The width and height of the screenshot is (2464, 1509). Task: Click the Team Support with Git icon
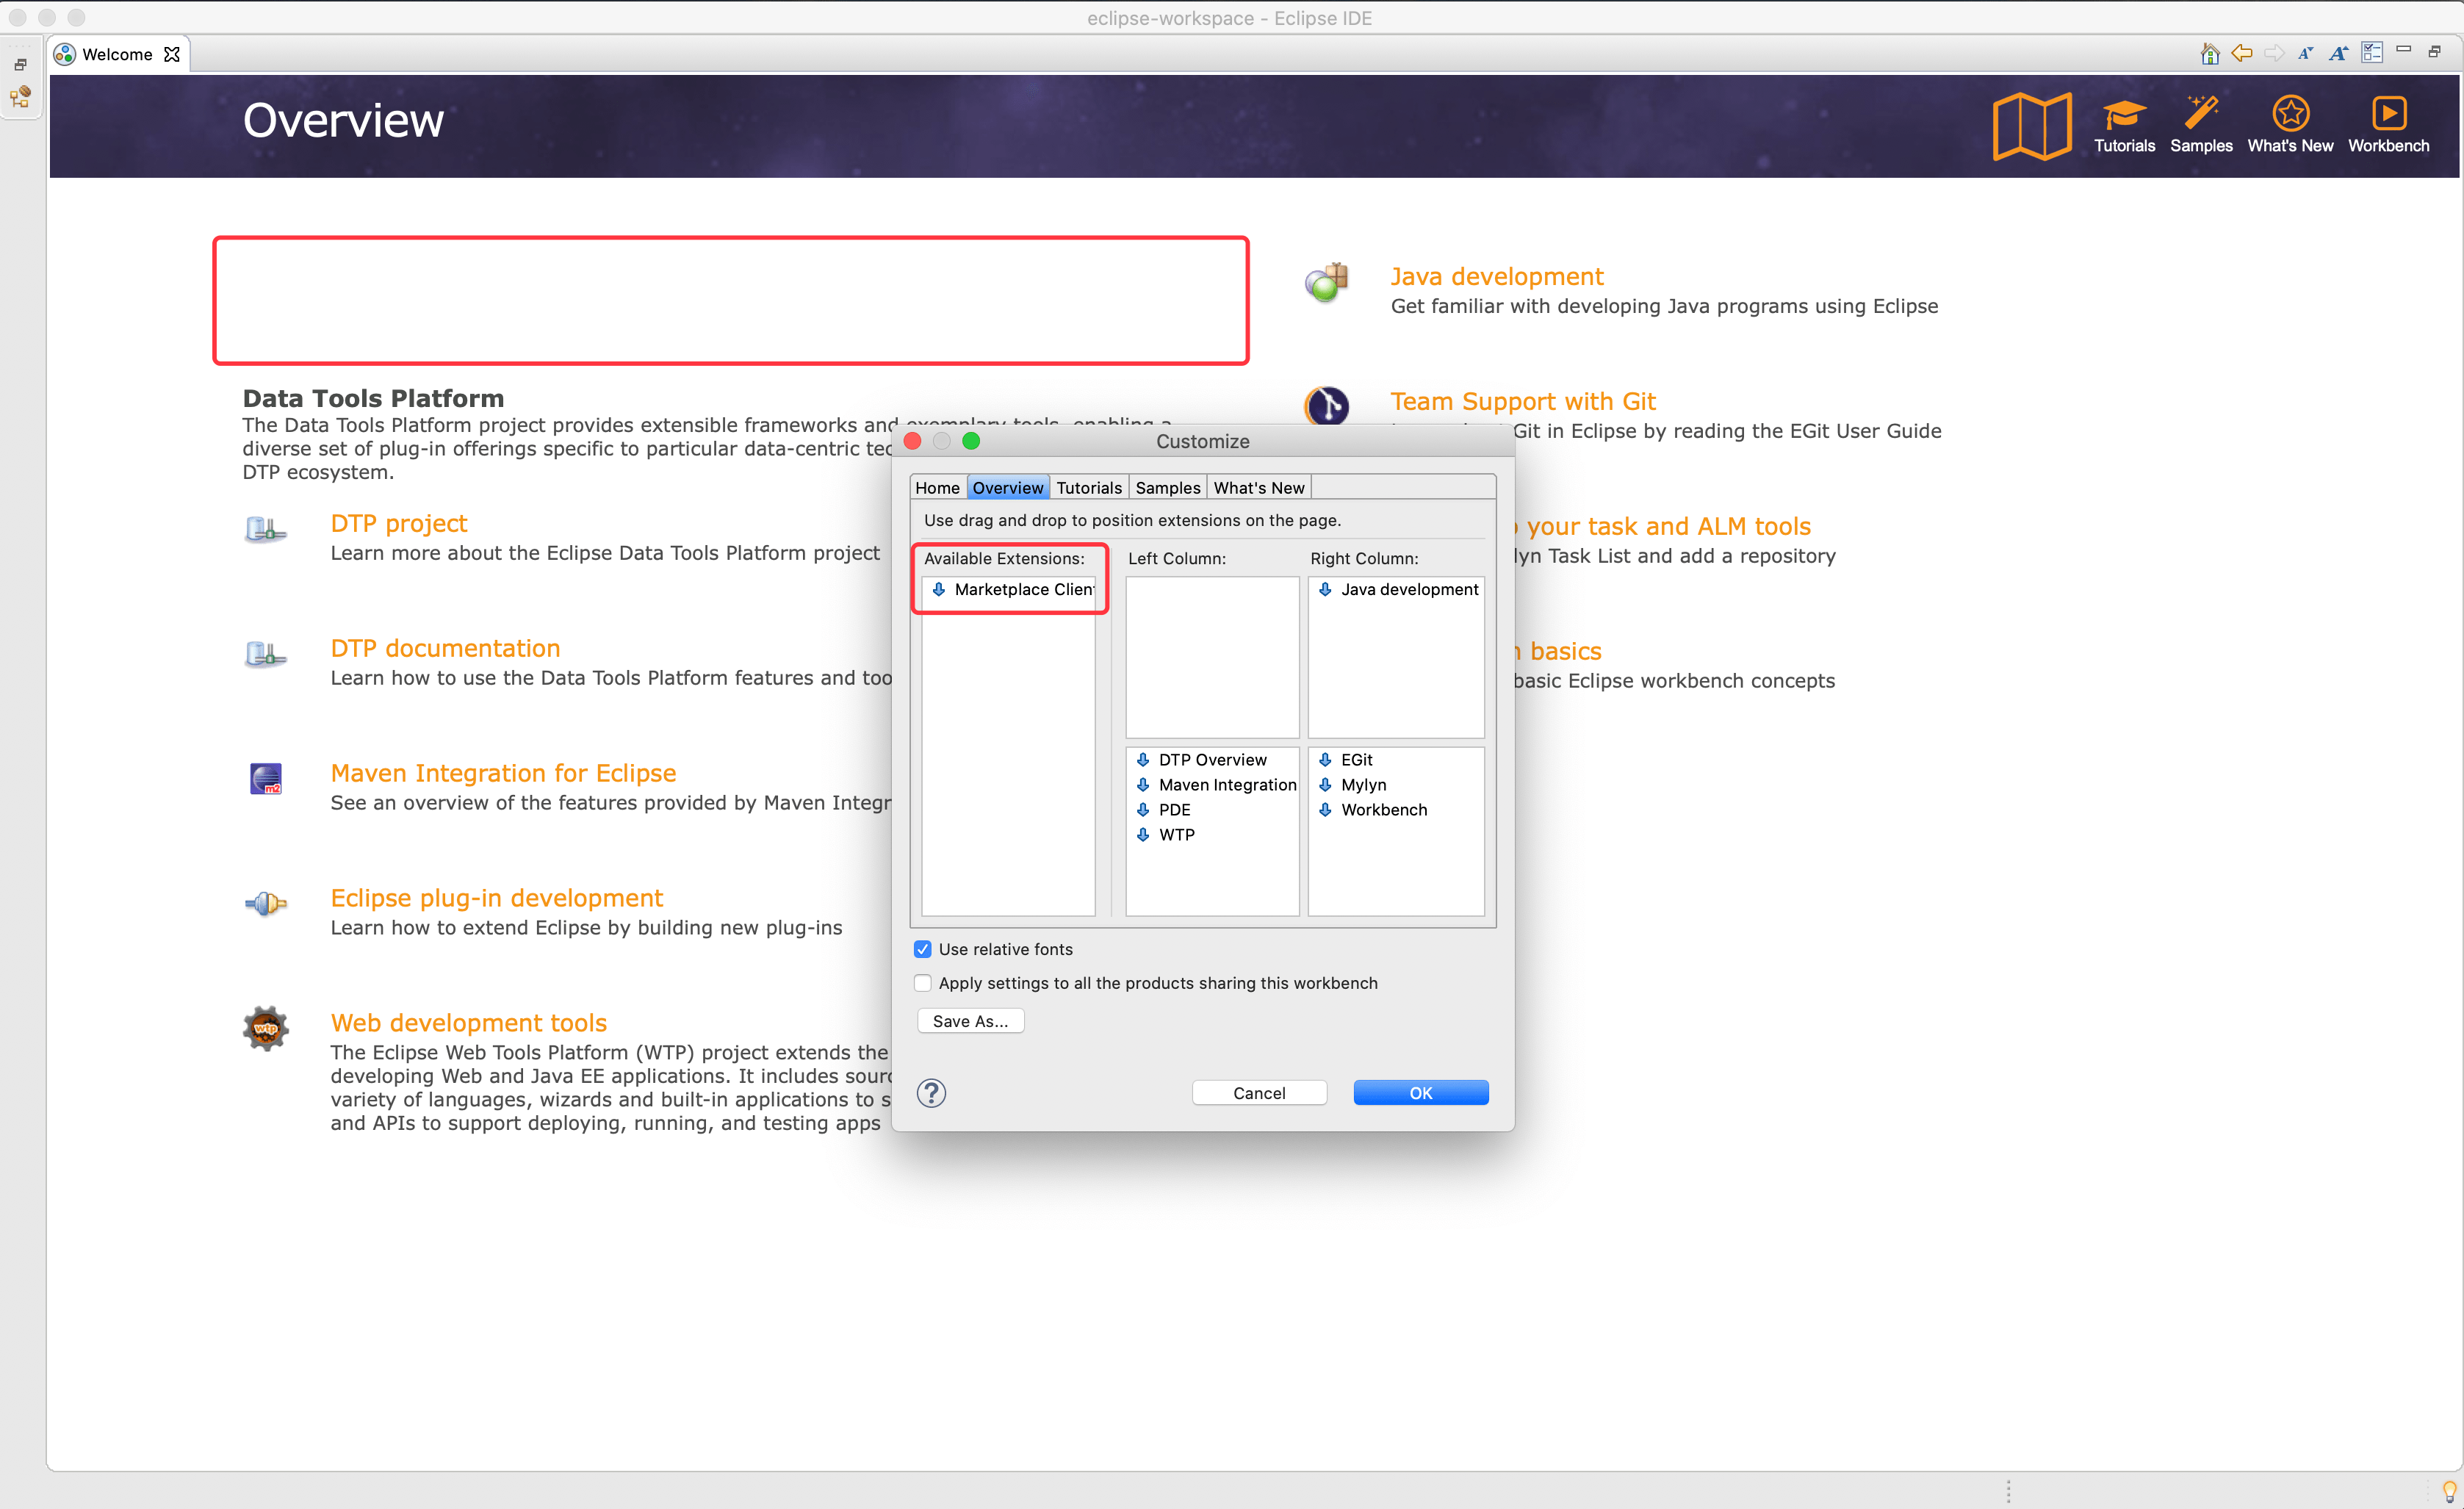1327,405
